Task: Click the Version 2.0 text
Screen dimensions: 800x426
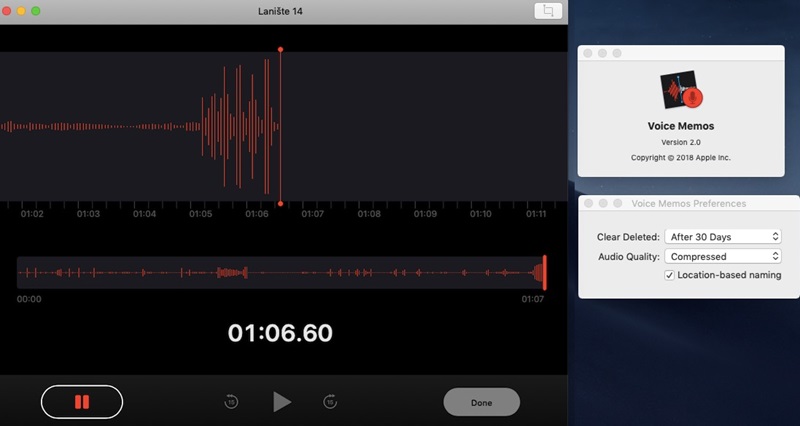Action: (681, 142)
